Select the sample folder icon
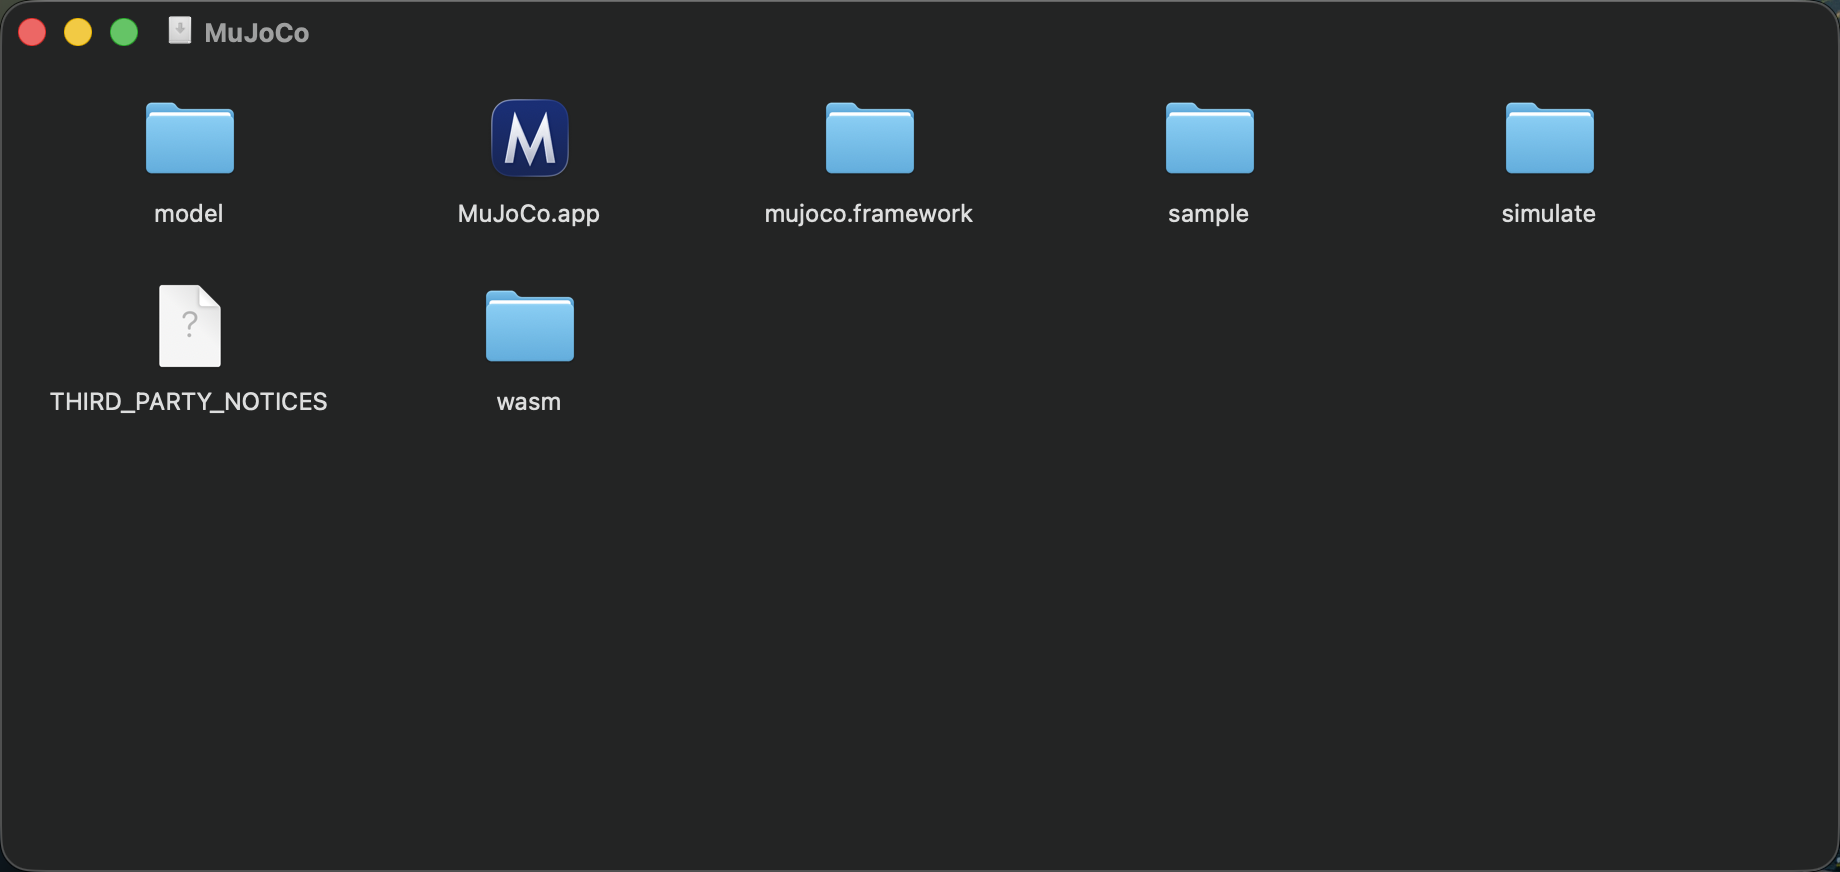Viewport: 1840px width, 872px height. tap(1209, 138)
